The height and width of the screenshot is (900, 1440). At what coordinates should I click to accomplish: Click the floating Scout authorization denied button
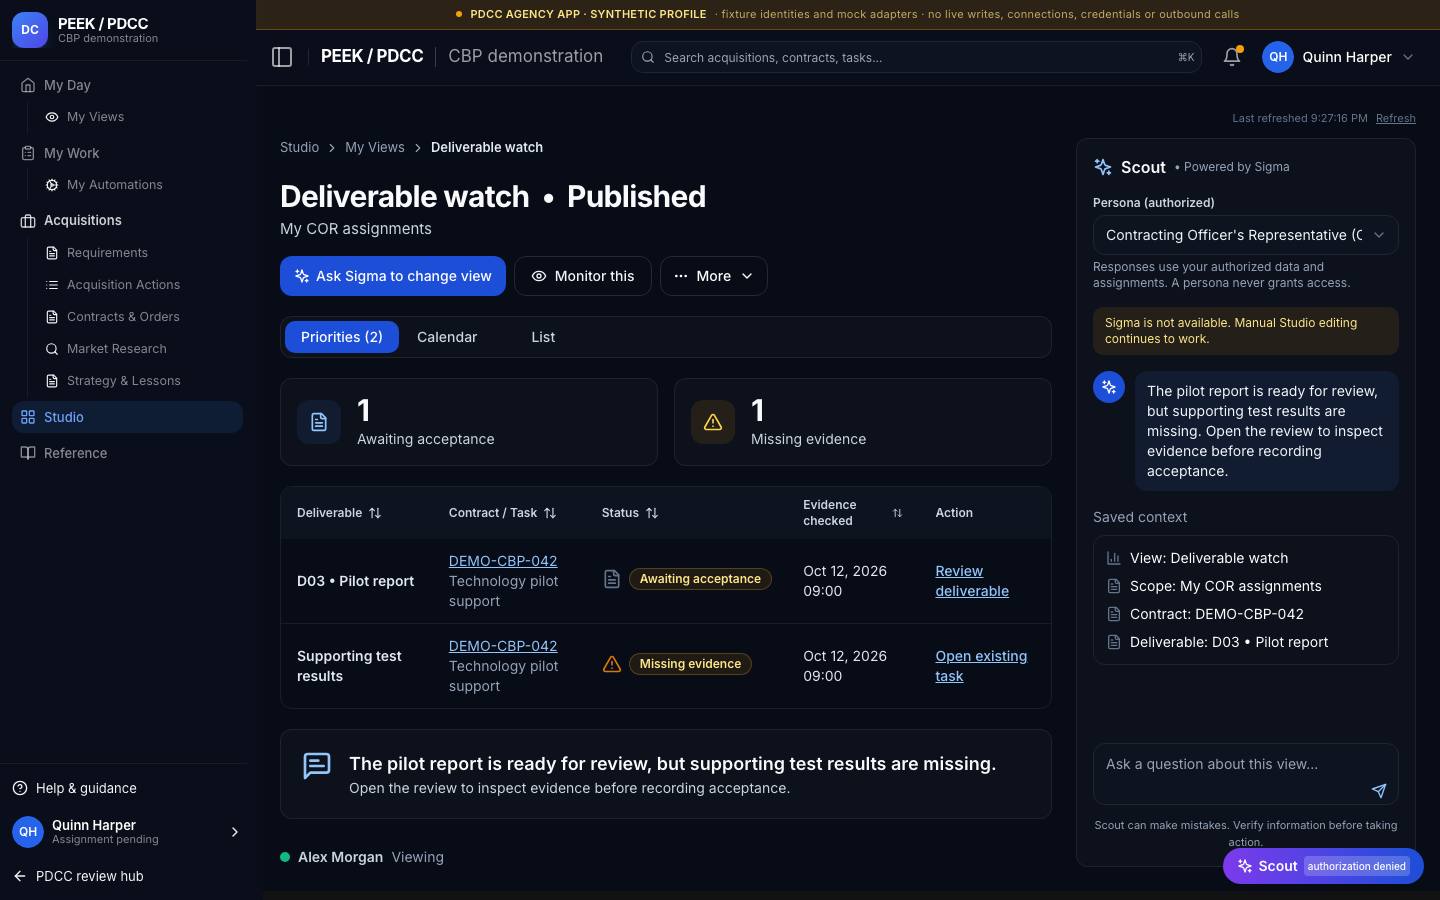click(1323, 866)
